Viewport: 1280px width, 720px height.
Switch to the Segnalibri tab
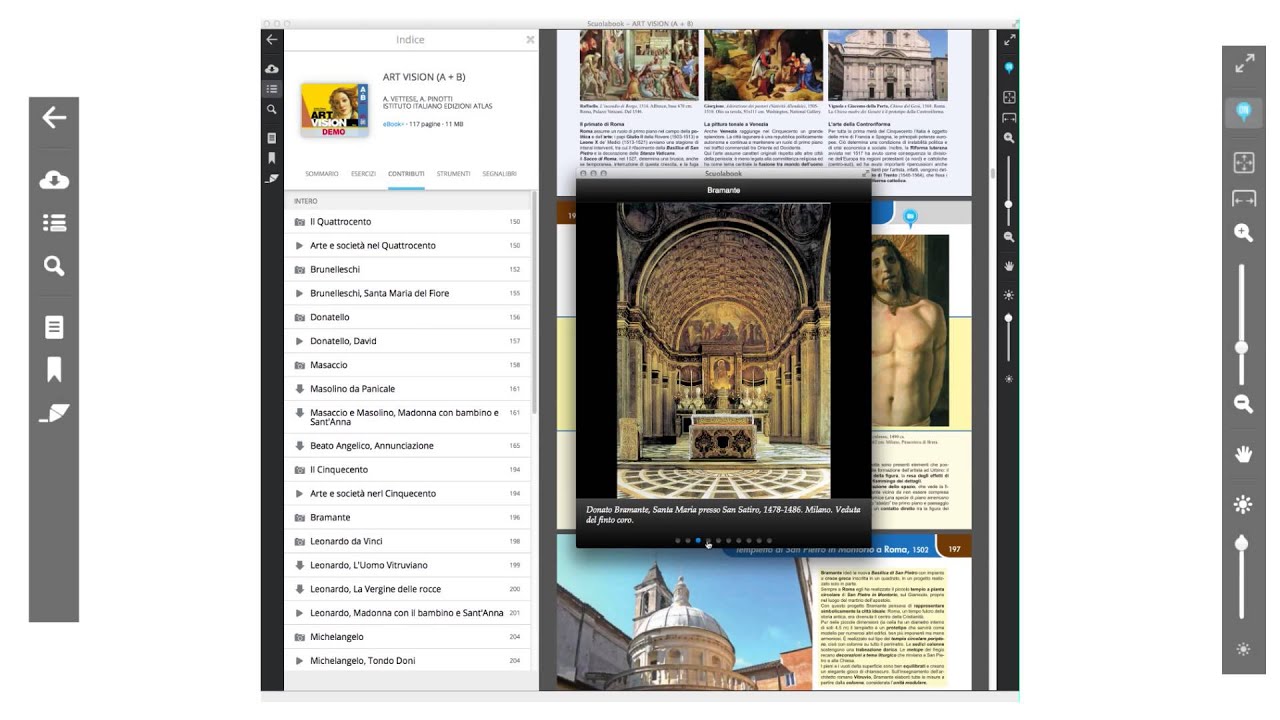coord(499,174)
